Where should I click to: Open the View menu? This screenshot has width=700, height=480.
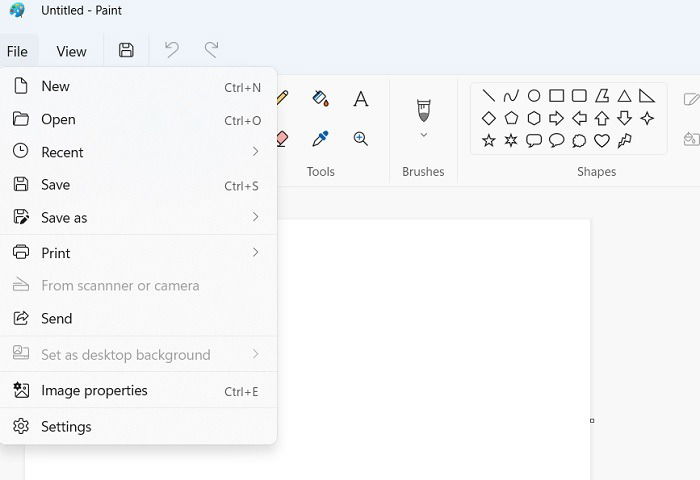(x=71, y=51)
